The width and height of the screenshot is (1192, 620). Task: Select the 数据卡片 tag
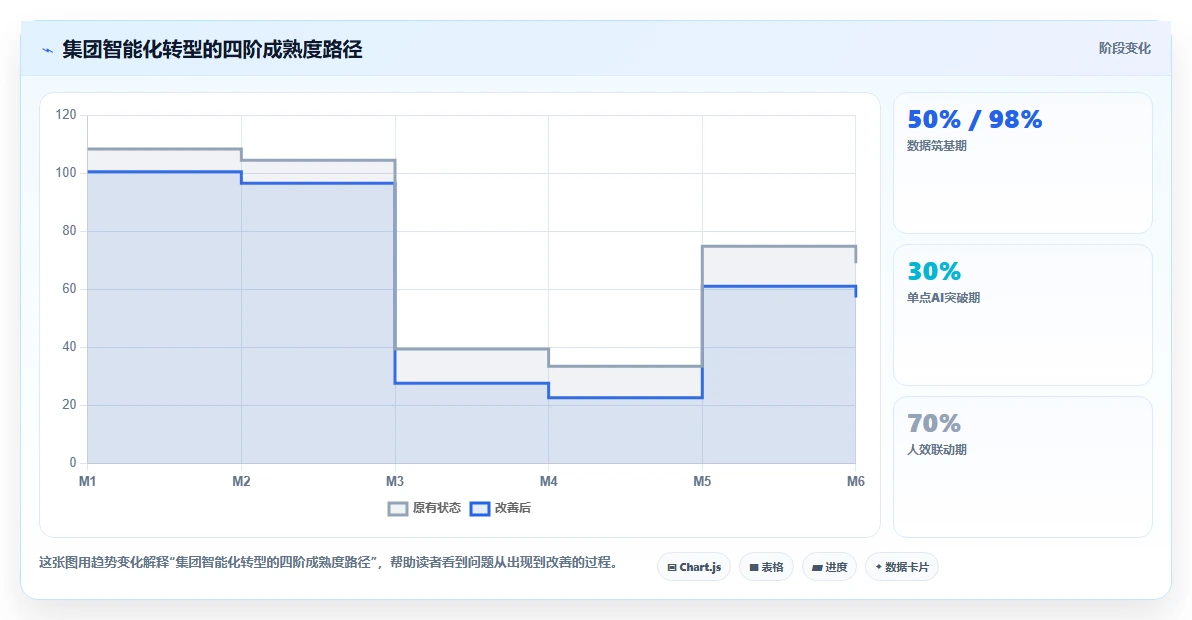pos(902,567)
